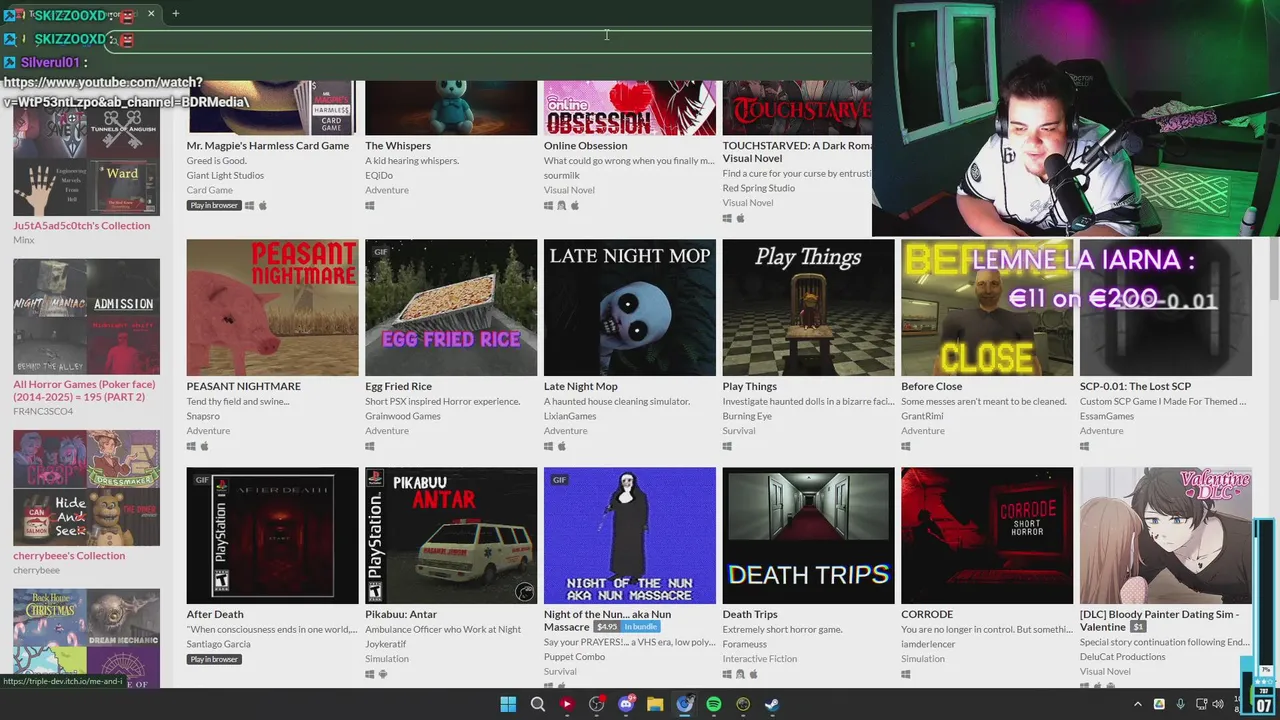This screenshot has width=1280, height=720.
Task: Click Apple icon under TOUCHSTARVED visual novel
Action: [740, 218]
